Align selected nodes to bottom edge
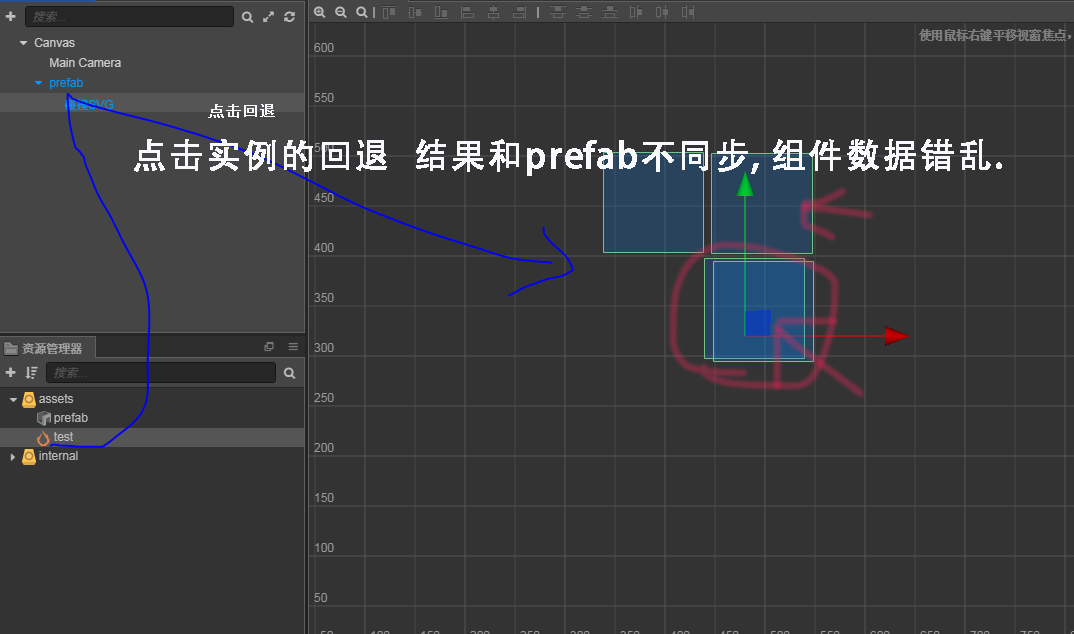 pyautogui.click(x=441, y=12)
